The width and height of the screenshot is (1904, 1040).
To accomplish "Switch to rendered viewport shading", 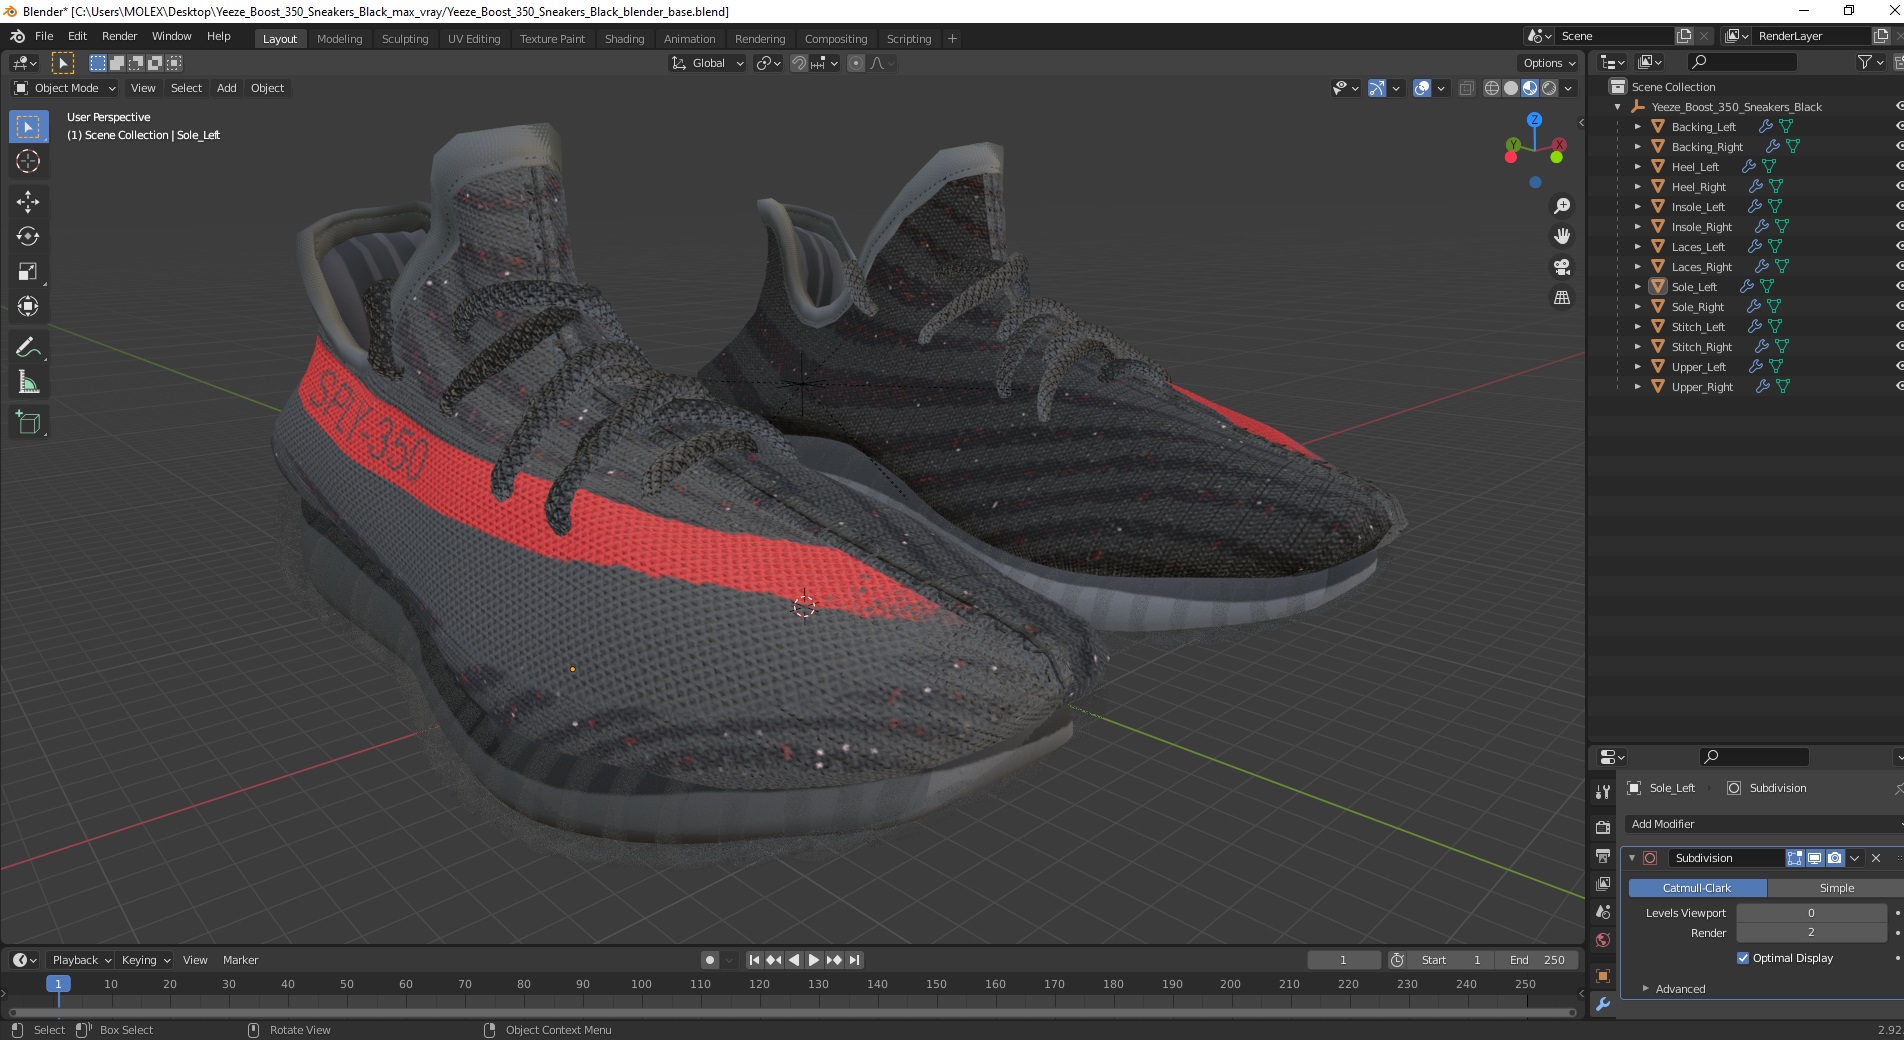I will [1549, 88].
